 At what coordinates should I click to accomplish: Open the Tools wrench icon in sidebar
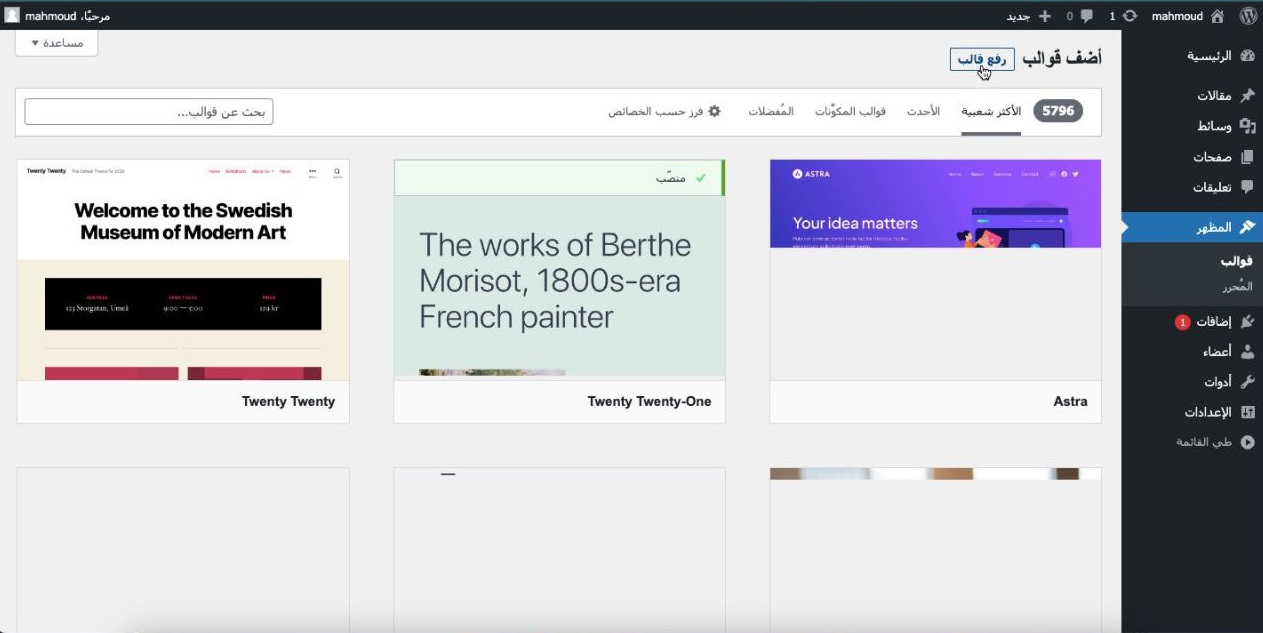[x=1247, y=382]
